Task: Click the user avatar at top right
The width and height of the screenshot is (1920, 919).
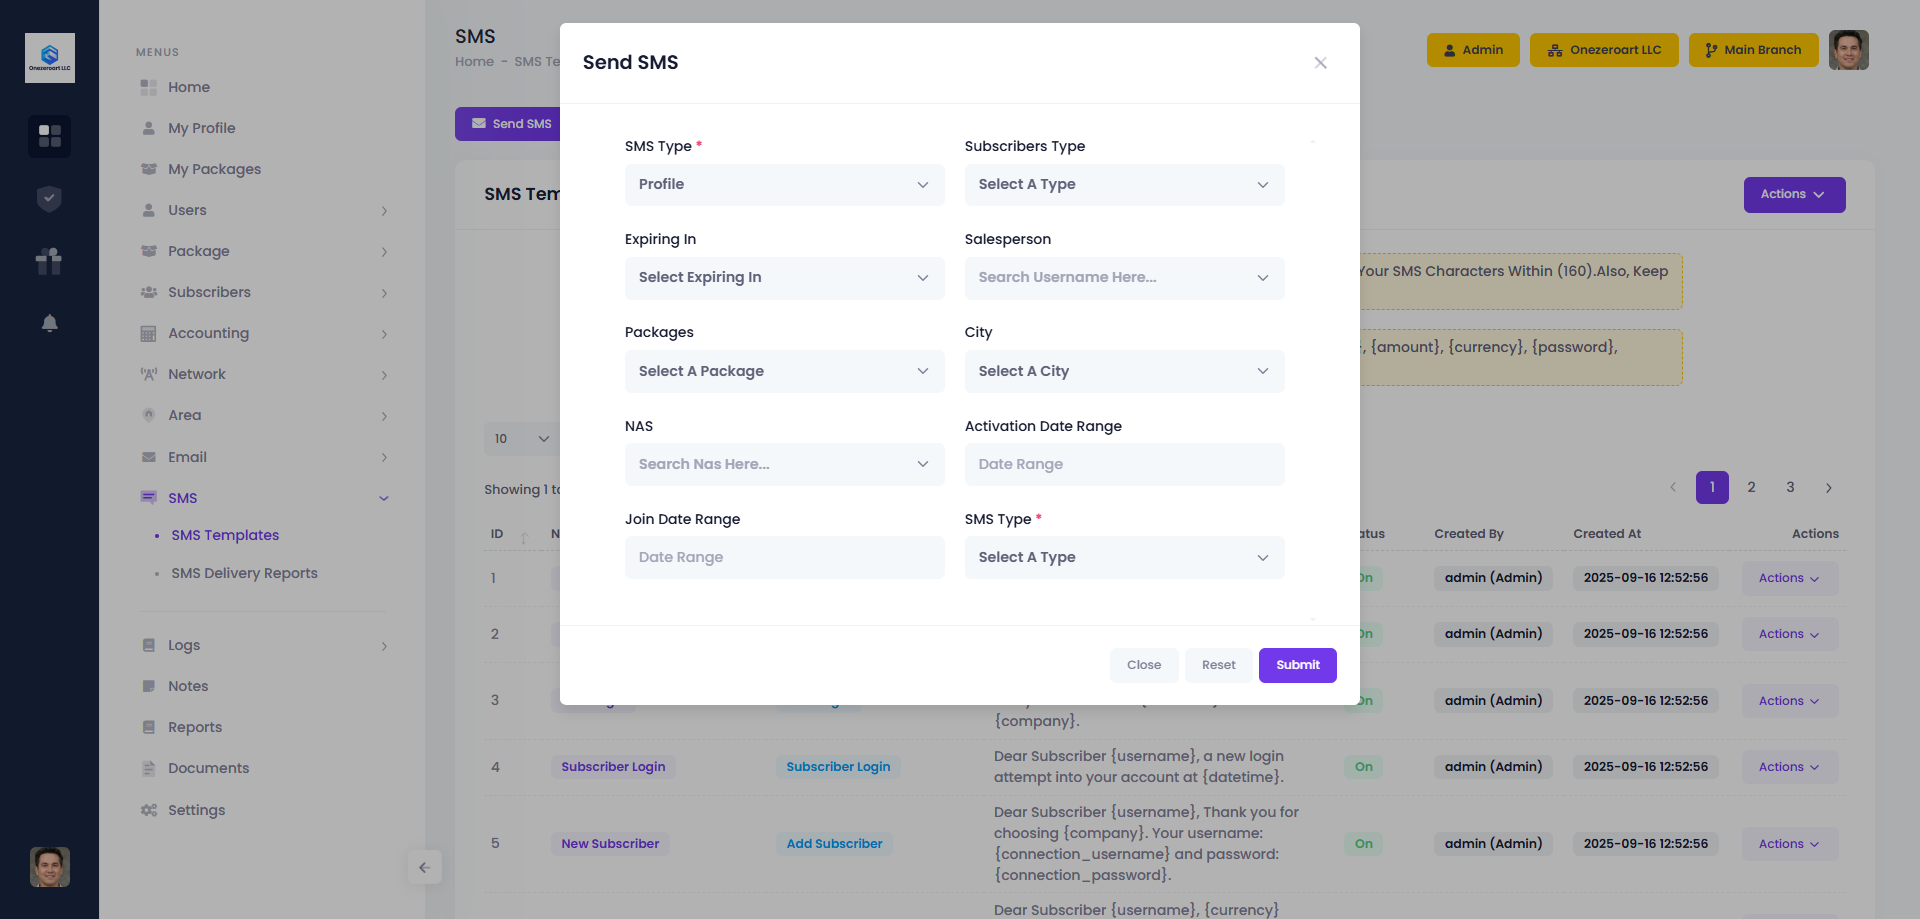Action: coord(1848,50)
